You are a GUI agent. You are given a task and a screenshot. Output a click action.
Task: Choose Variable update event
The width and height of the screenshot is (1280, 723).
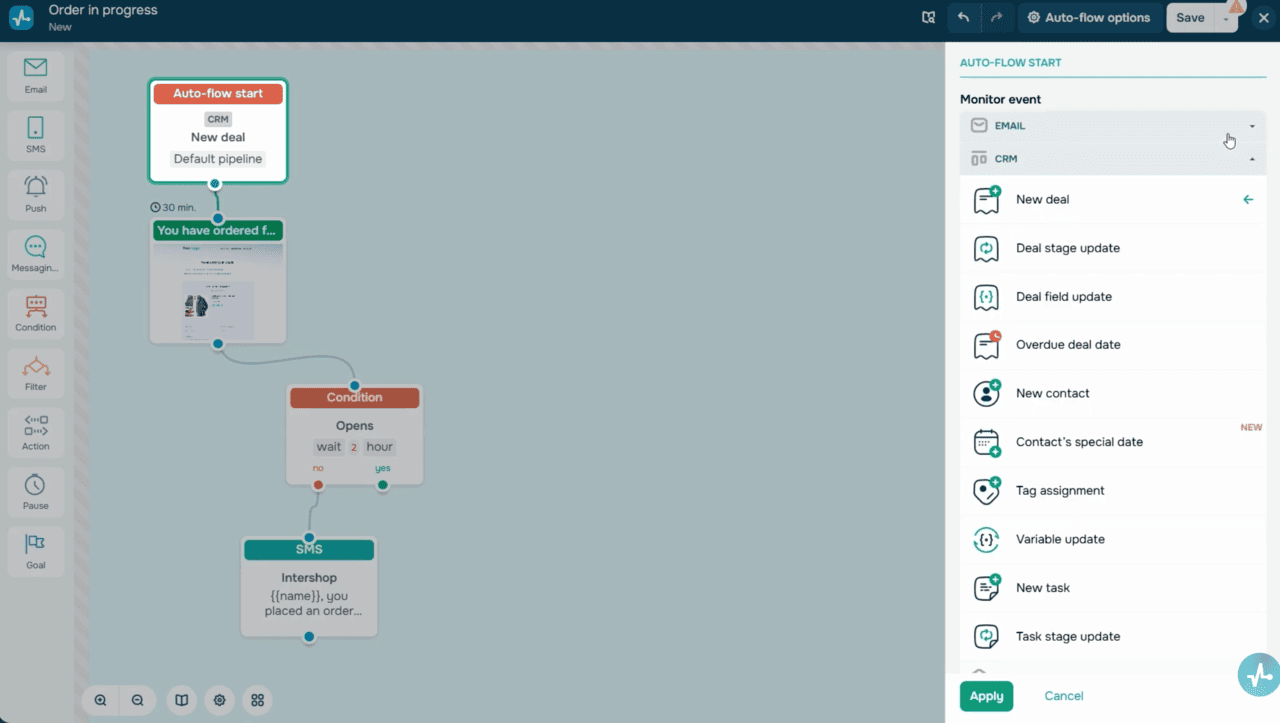(x=1113, y=539)
